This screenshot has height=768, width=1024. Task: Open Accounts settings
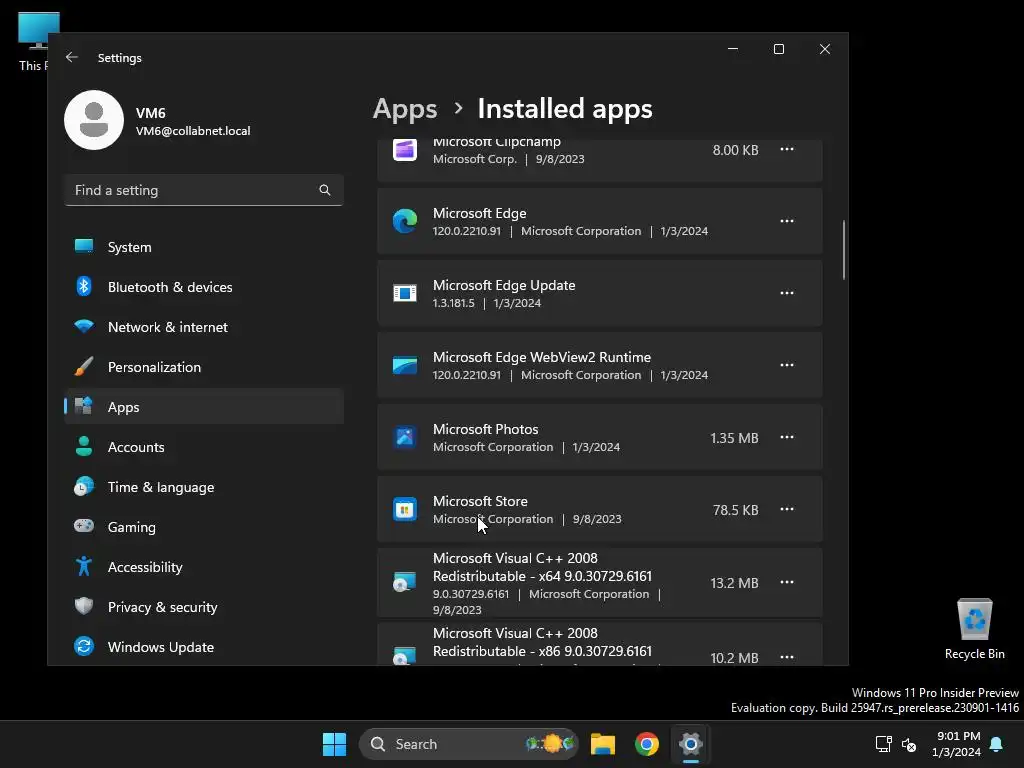[x=204, y=447]
